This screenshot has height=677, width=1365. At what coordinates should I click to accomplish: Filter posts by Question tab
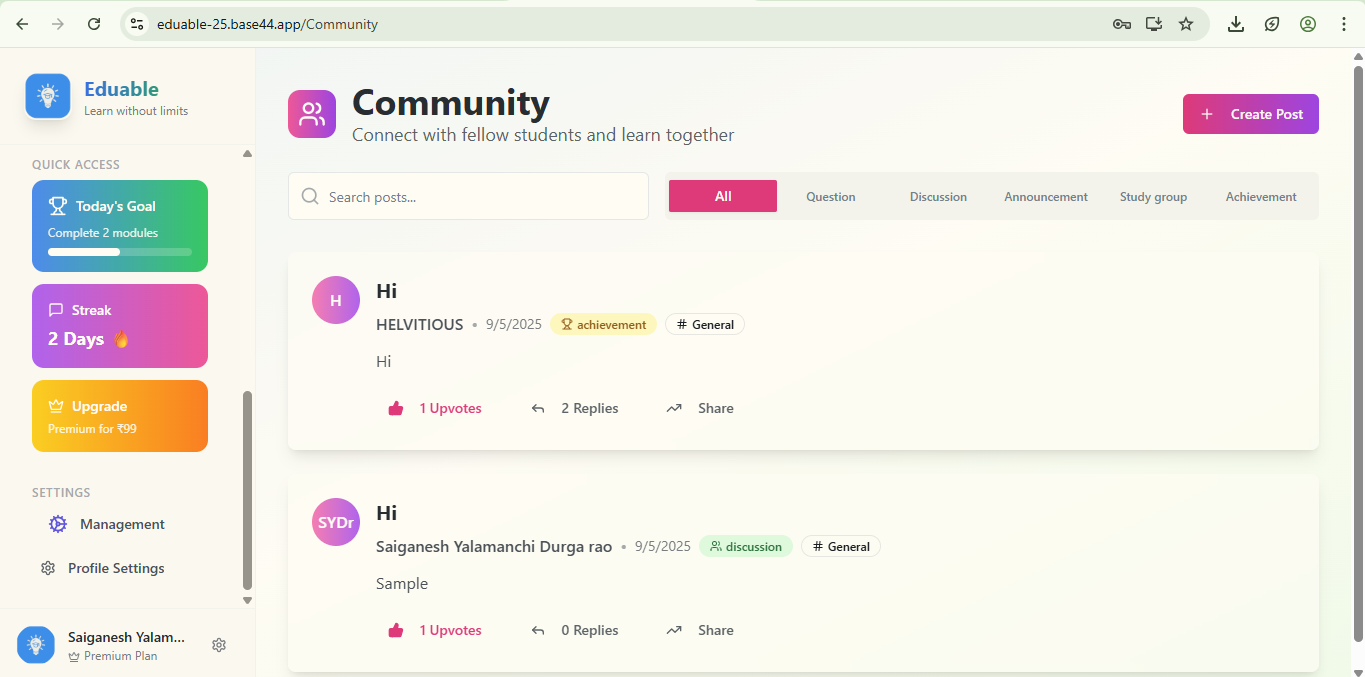tap(831, 197)
